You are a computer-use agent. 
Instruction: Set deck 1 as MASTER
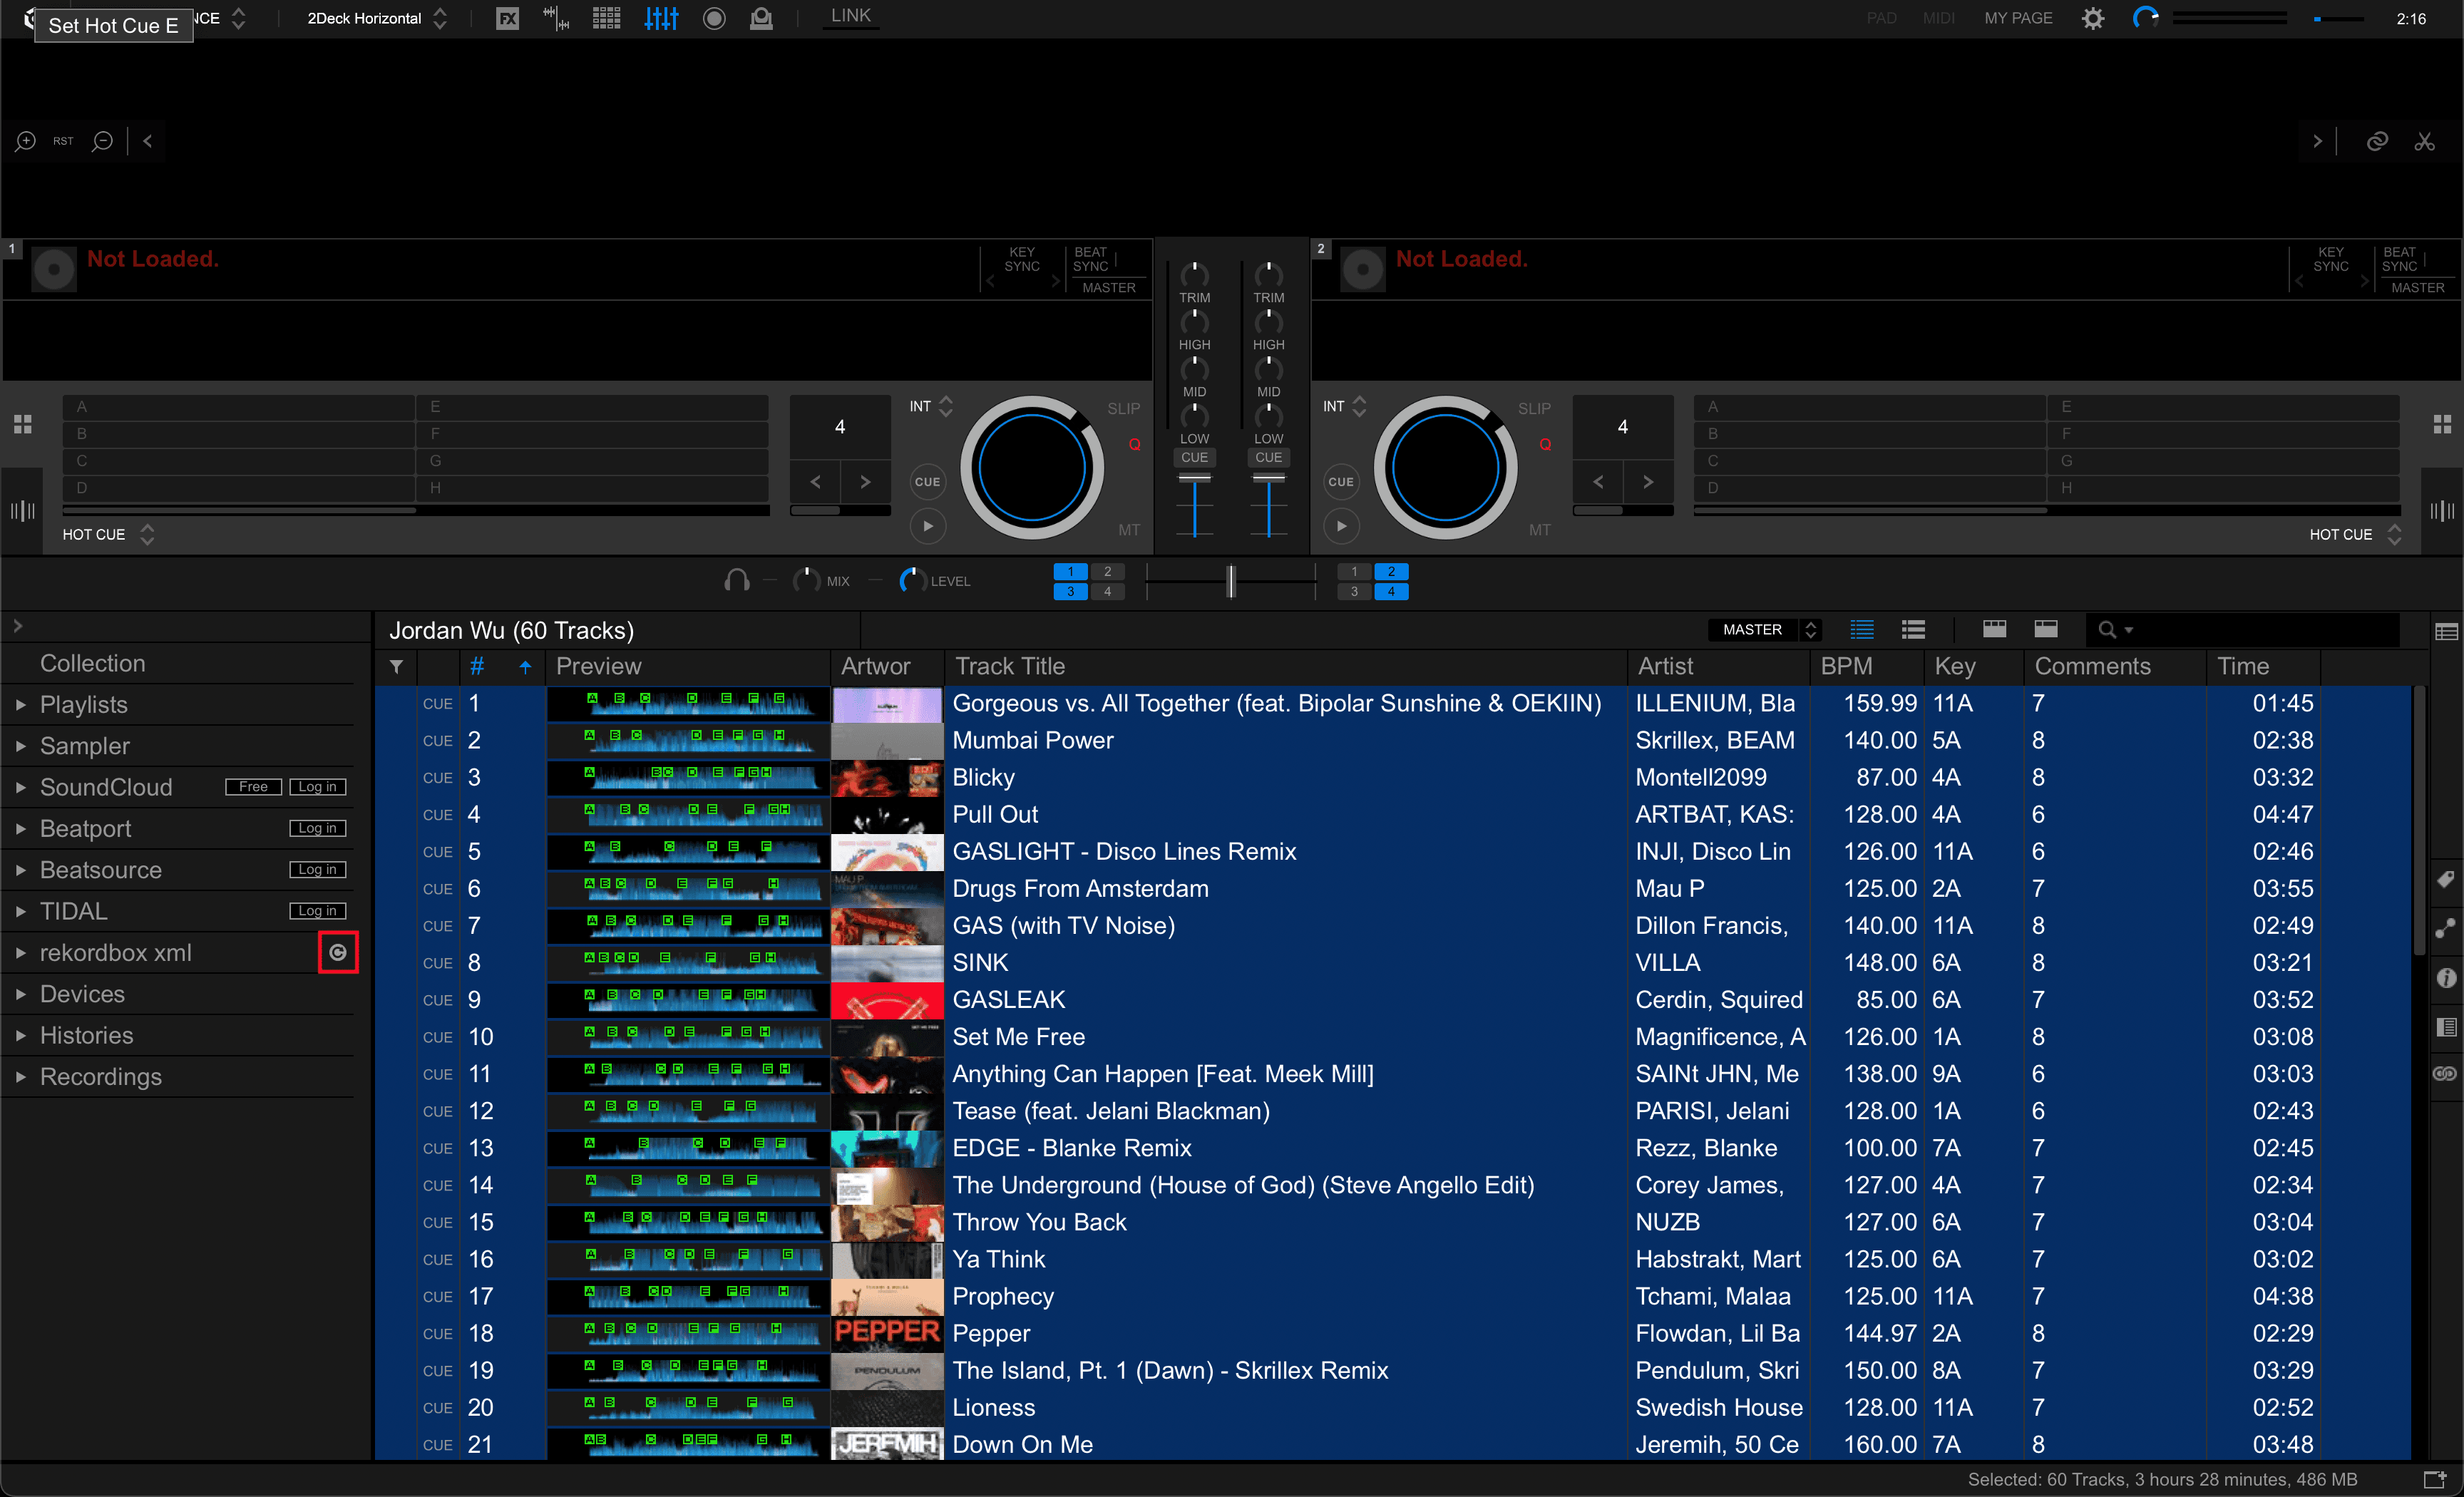pos(1108,288)
